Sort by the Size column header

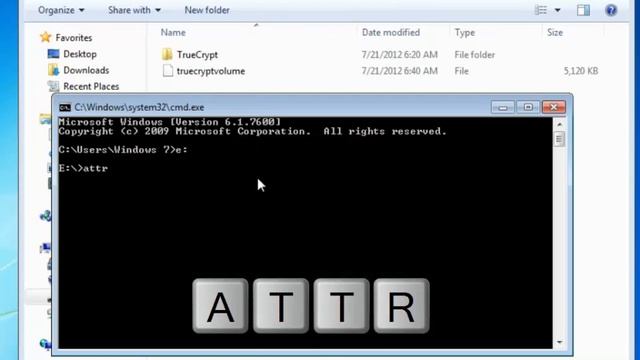tap(555, 33)
